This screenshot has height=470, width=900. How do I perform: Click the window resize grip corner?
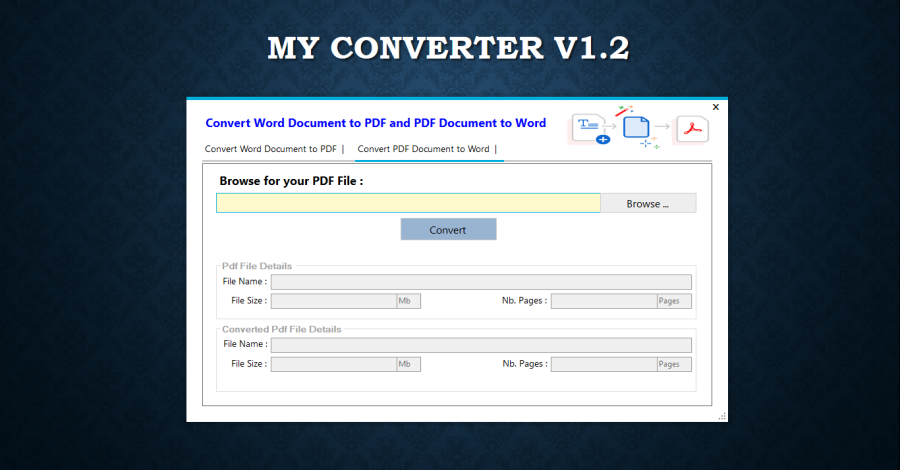(723, 417)
